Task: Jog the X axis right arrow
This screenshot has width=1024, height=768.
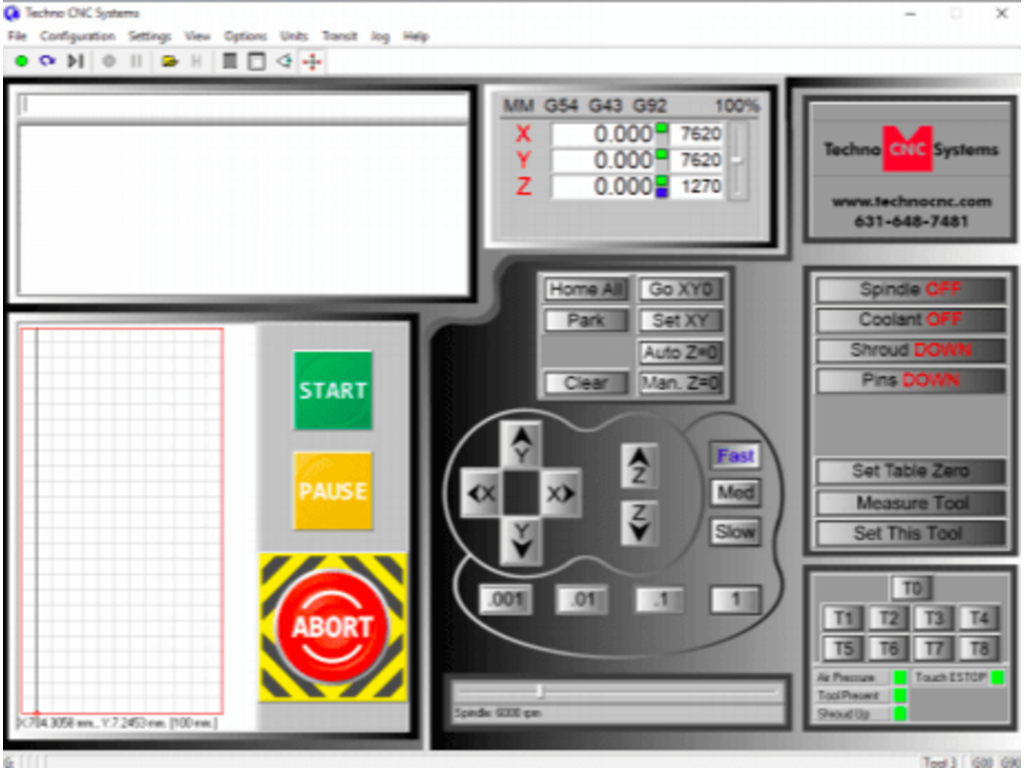Action: click(x=561, y=494)
